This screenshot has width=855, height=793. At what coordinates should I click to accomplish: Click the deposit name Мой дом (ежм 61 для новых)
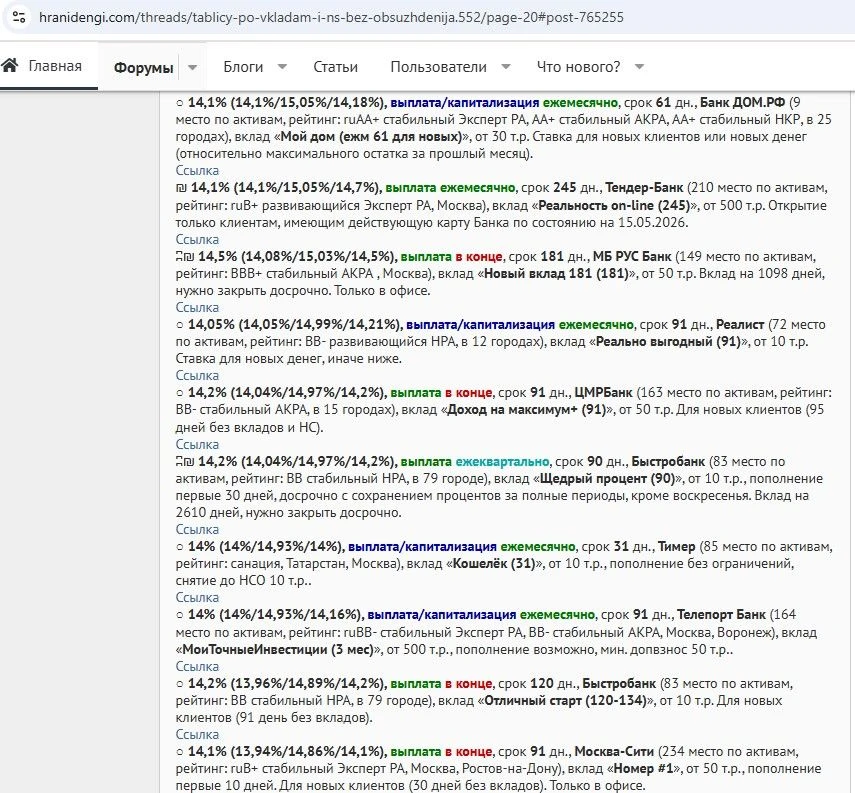click(371, 136)
